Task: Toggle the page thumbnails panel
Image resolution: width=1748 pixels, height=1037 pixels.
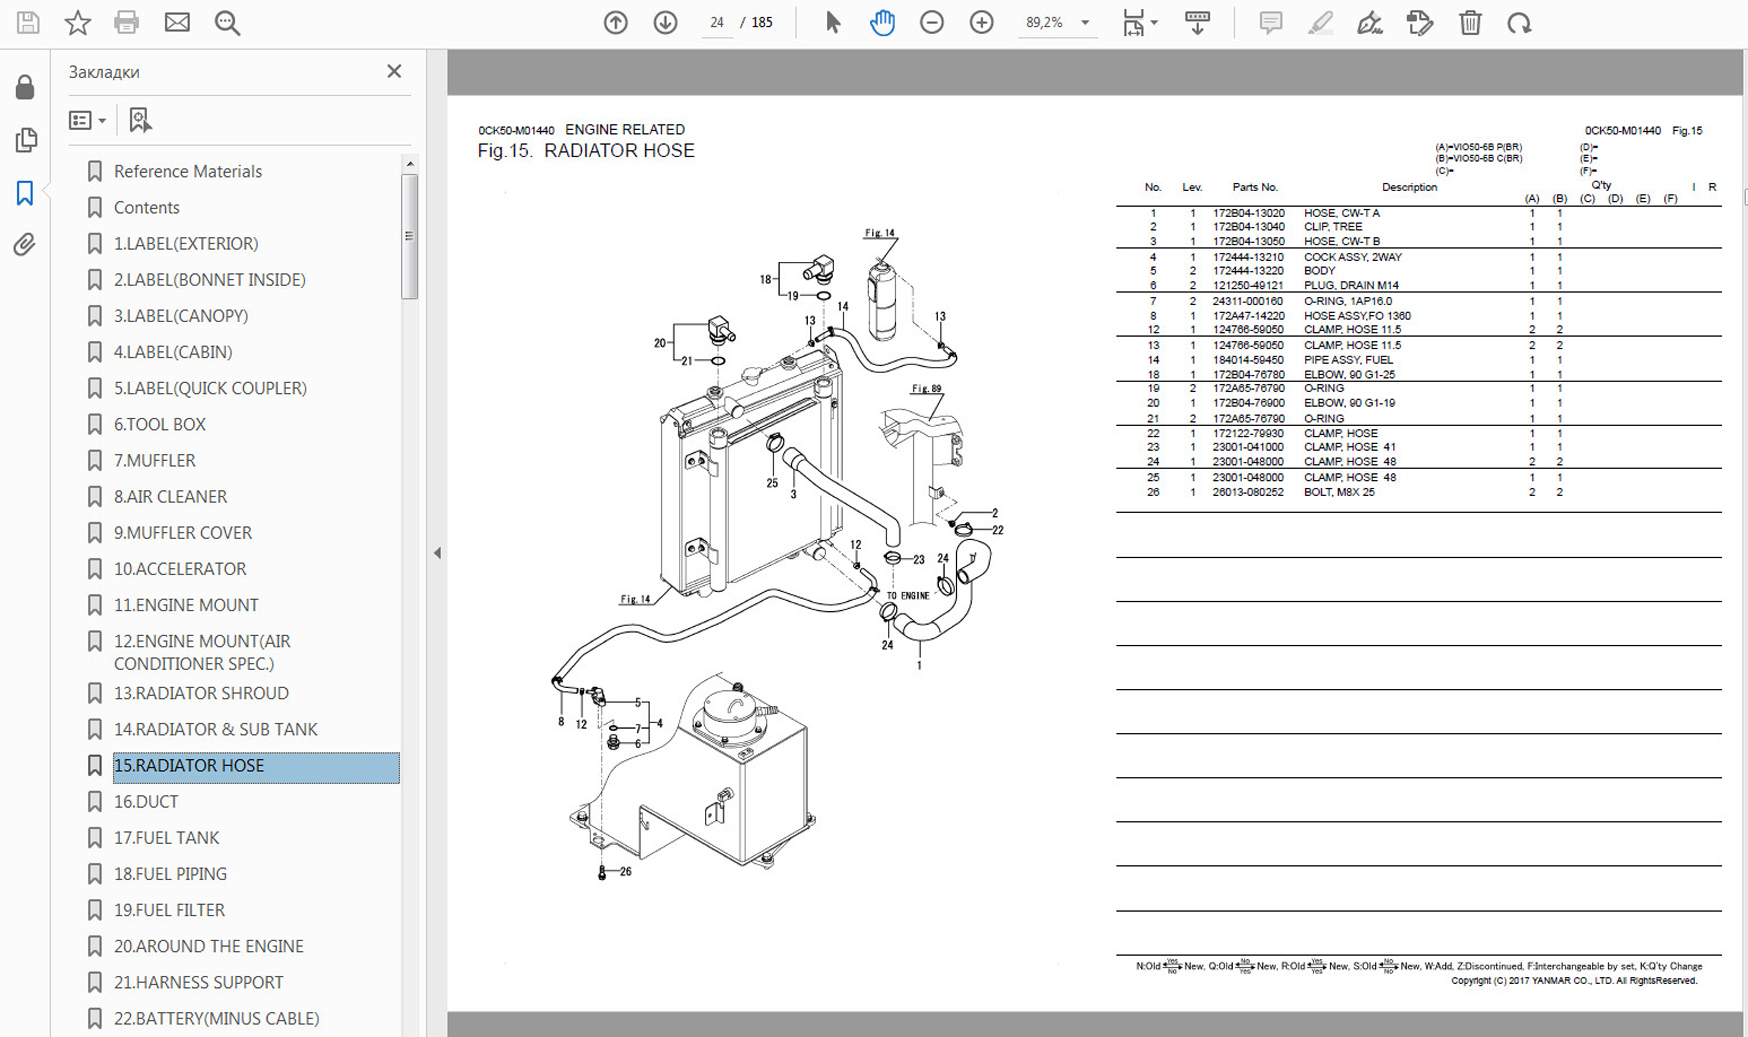Action: click(25, 140)
